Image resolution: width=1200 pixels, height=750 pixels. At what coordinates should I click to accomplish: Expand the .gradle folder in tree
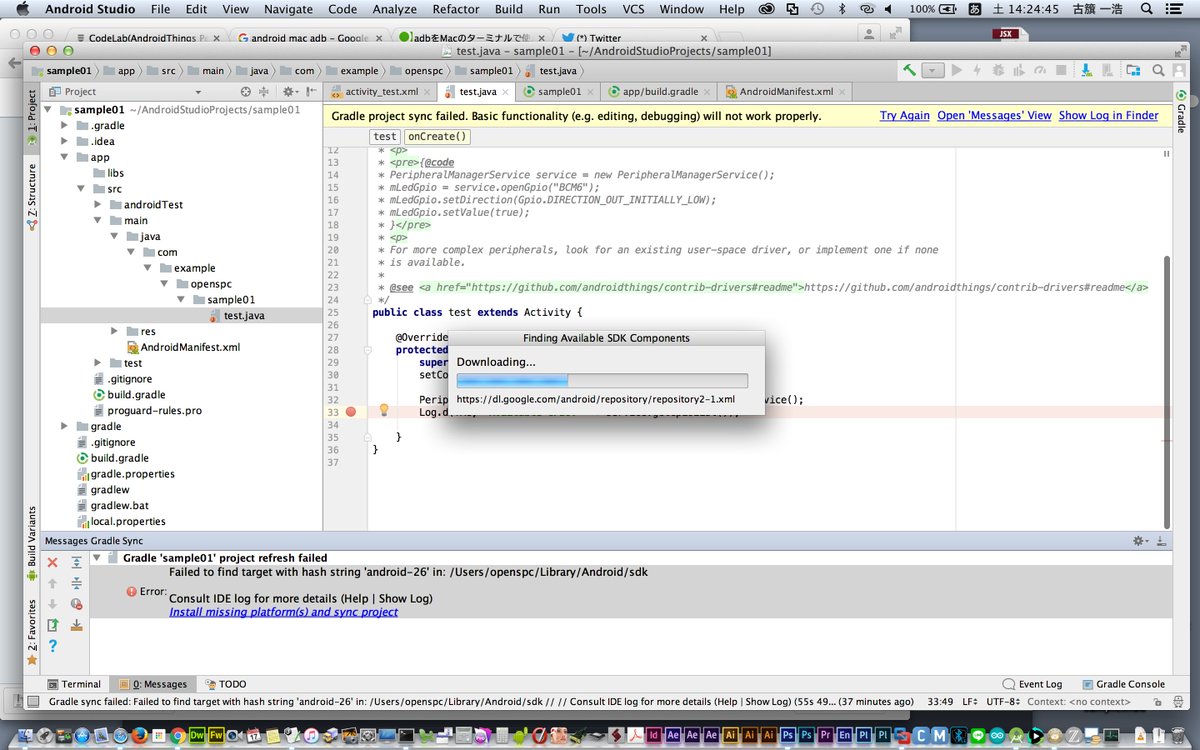pyautogui.click(x=66, y=126)
